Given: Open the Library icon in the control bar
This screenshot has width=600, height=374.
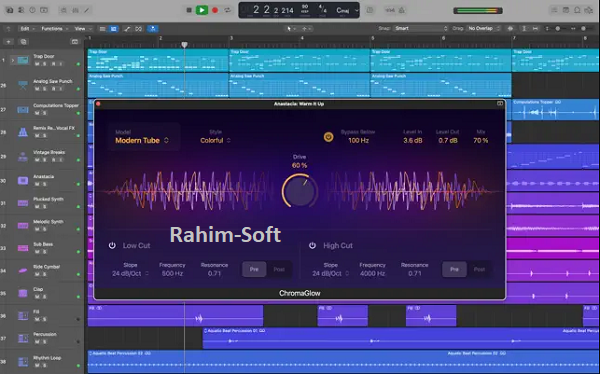Looking at the screenshot, I should point(9,10).
